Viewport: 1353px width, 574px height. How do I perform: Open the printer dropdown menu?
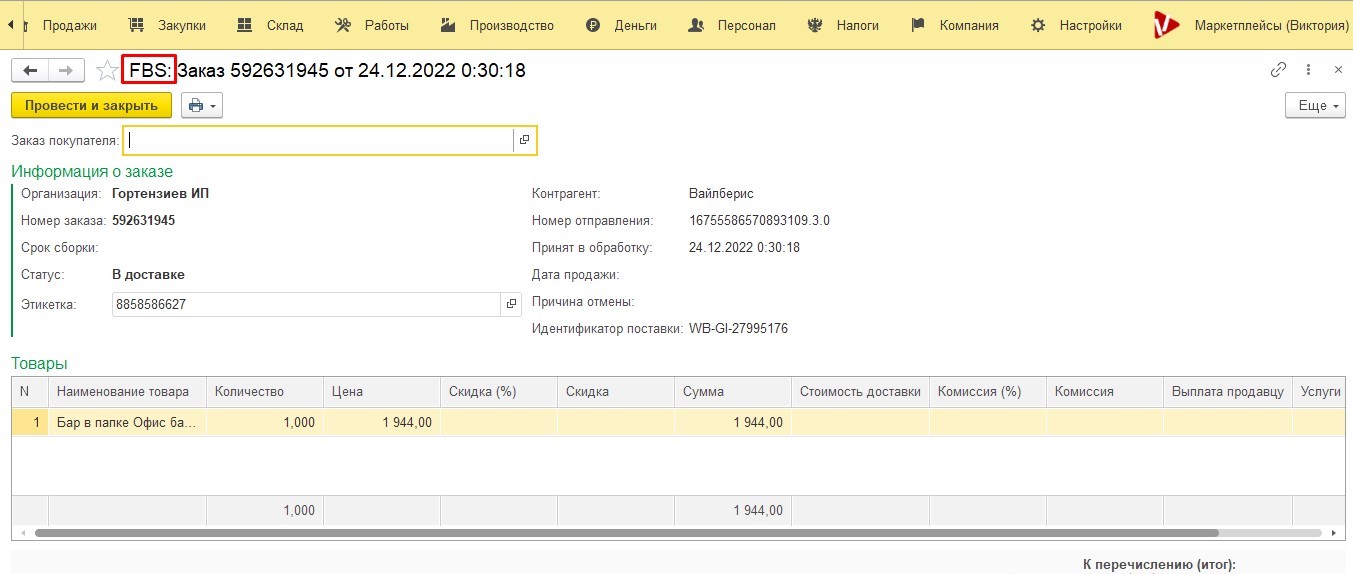[x=202, y=105]
